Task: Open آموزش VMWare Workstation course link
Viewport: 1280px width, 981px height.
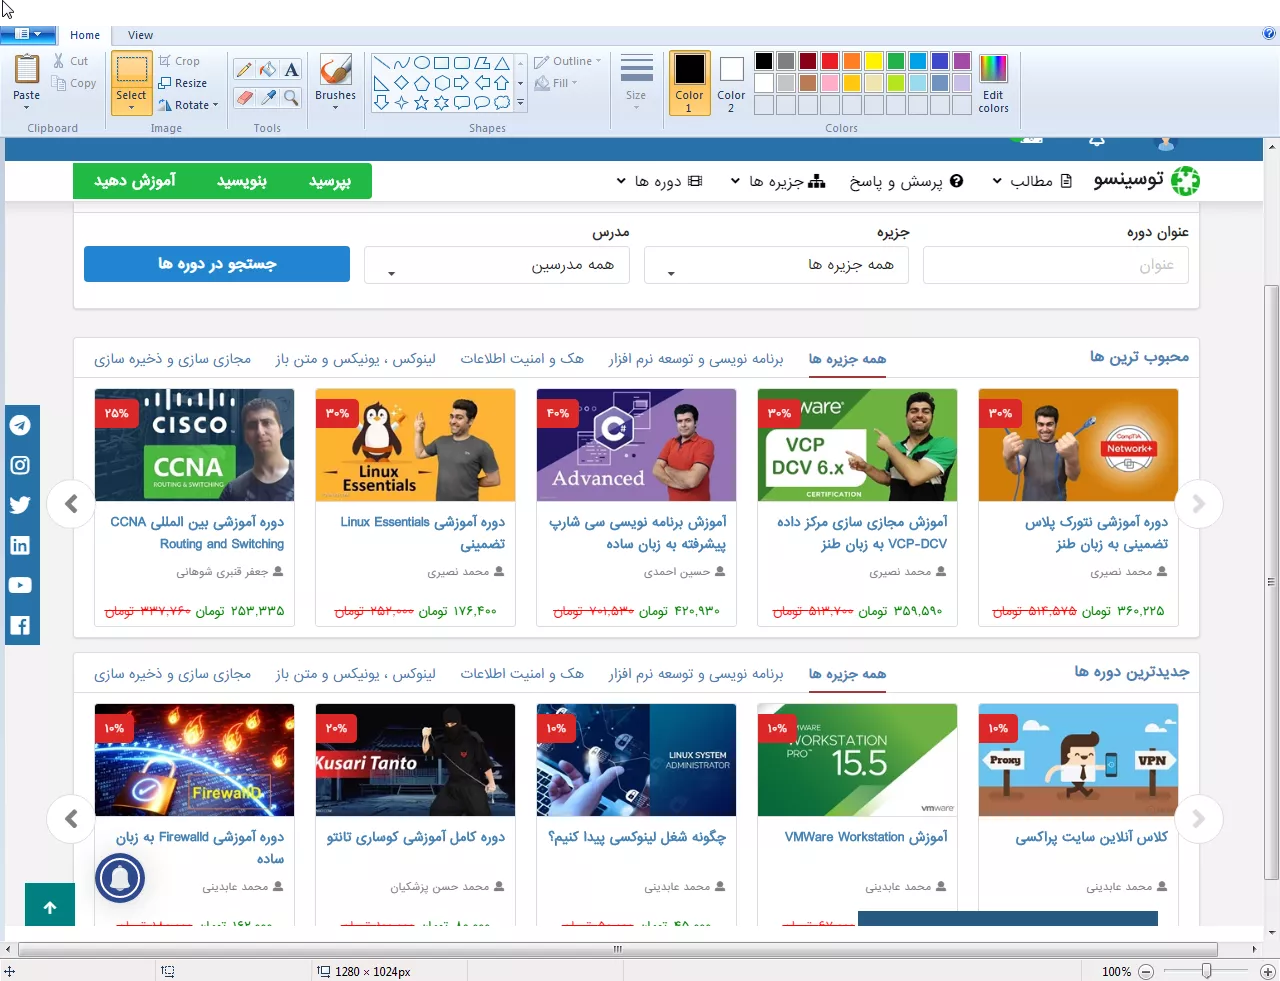Action: click(866, 837)
